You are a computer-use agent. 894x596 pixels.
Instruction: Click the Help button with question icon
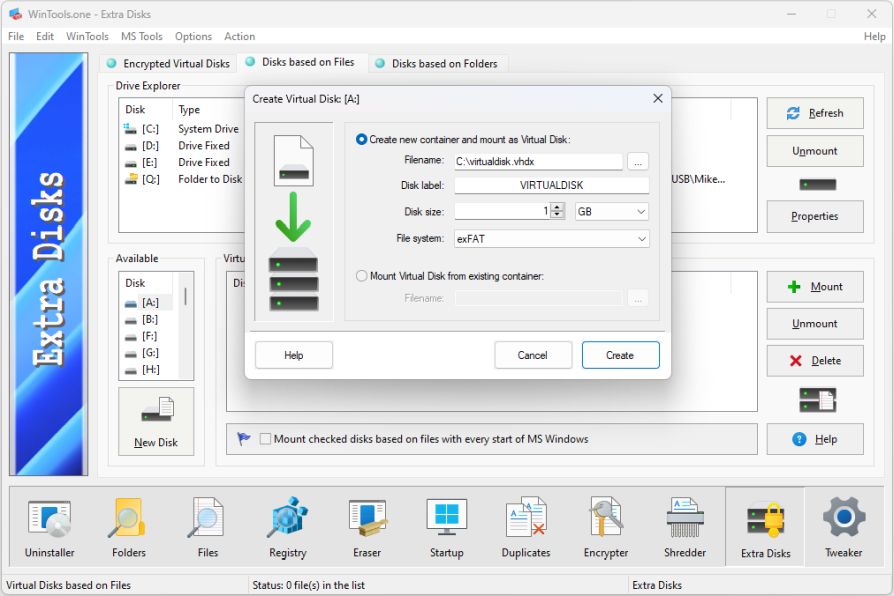pos(815,439)
